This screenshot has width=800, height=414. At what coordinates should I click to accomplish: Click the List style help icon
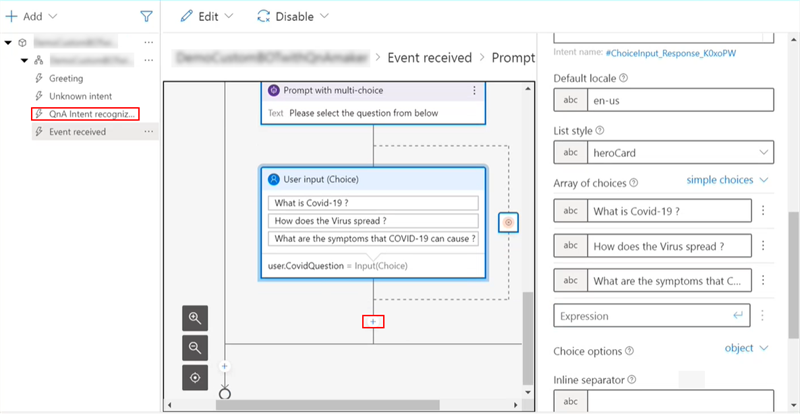point(600,131)
